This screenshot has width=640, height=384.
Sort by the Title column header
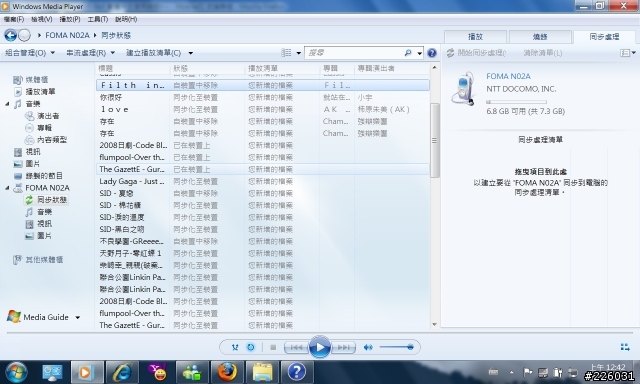[x=133, y=68]
